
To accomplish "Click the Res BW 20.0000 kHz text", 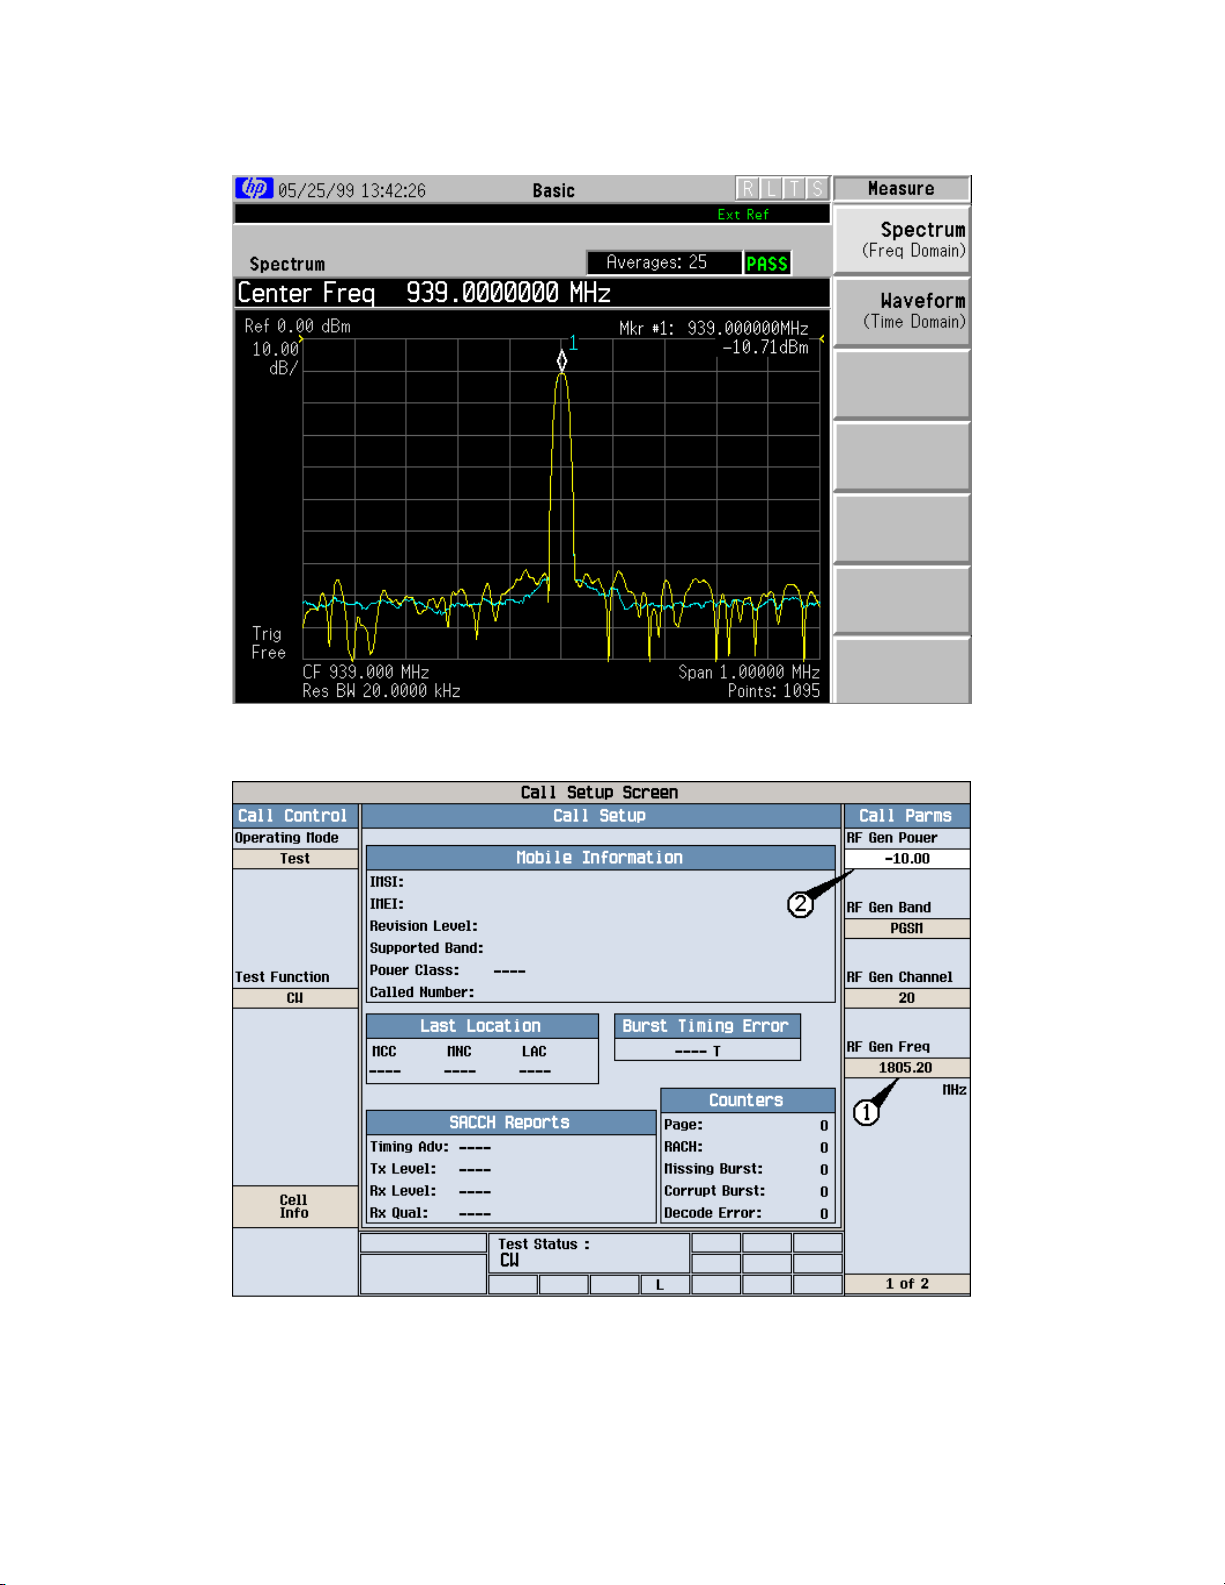I will (381, 691).
